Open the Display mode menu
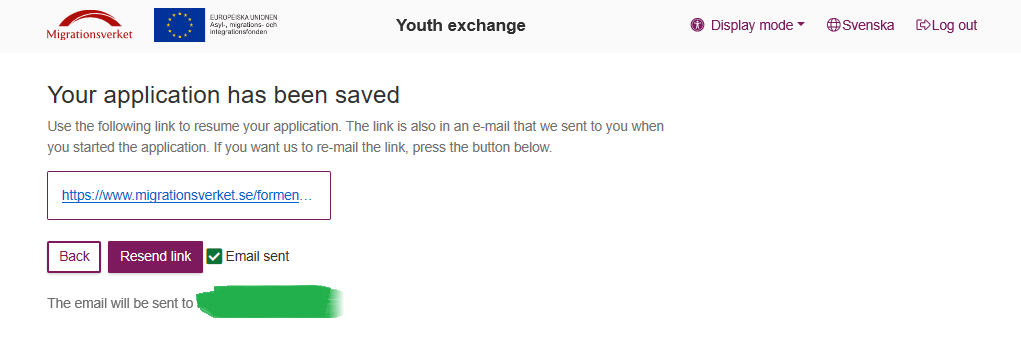The image size is (1021, 362). click(748, 25)
